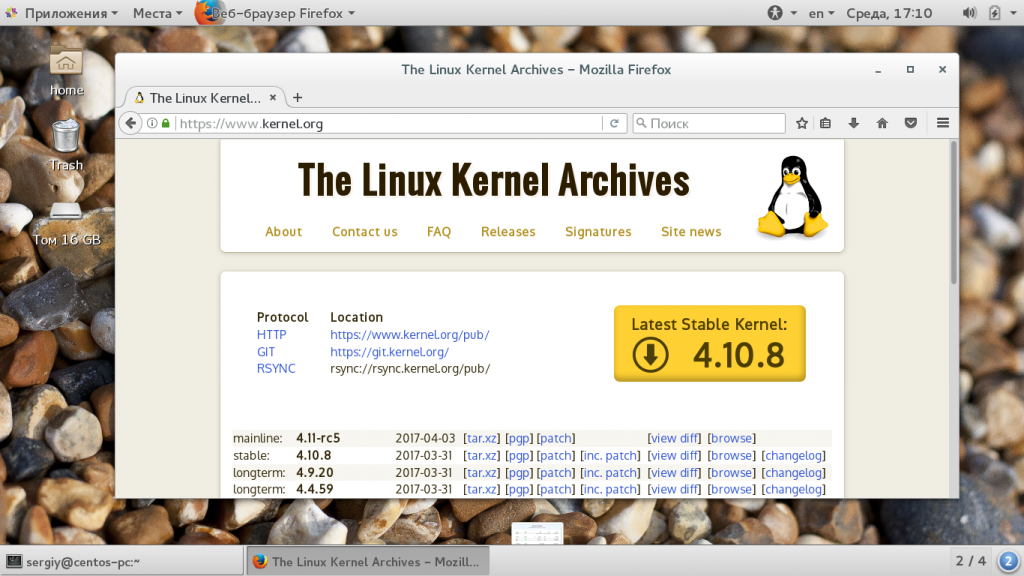Click the RSYNC protocol link

[276, 368]
